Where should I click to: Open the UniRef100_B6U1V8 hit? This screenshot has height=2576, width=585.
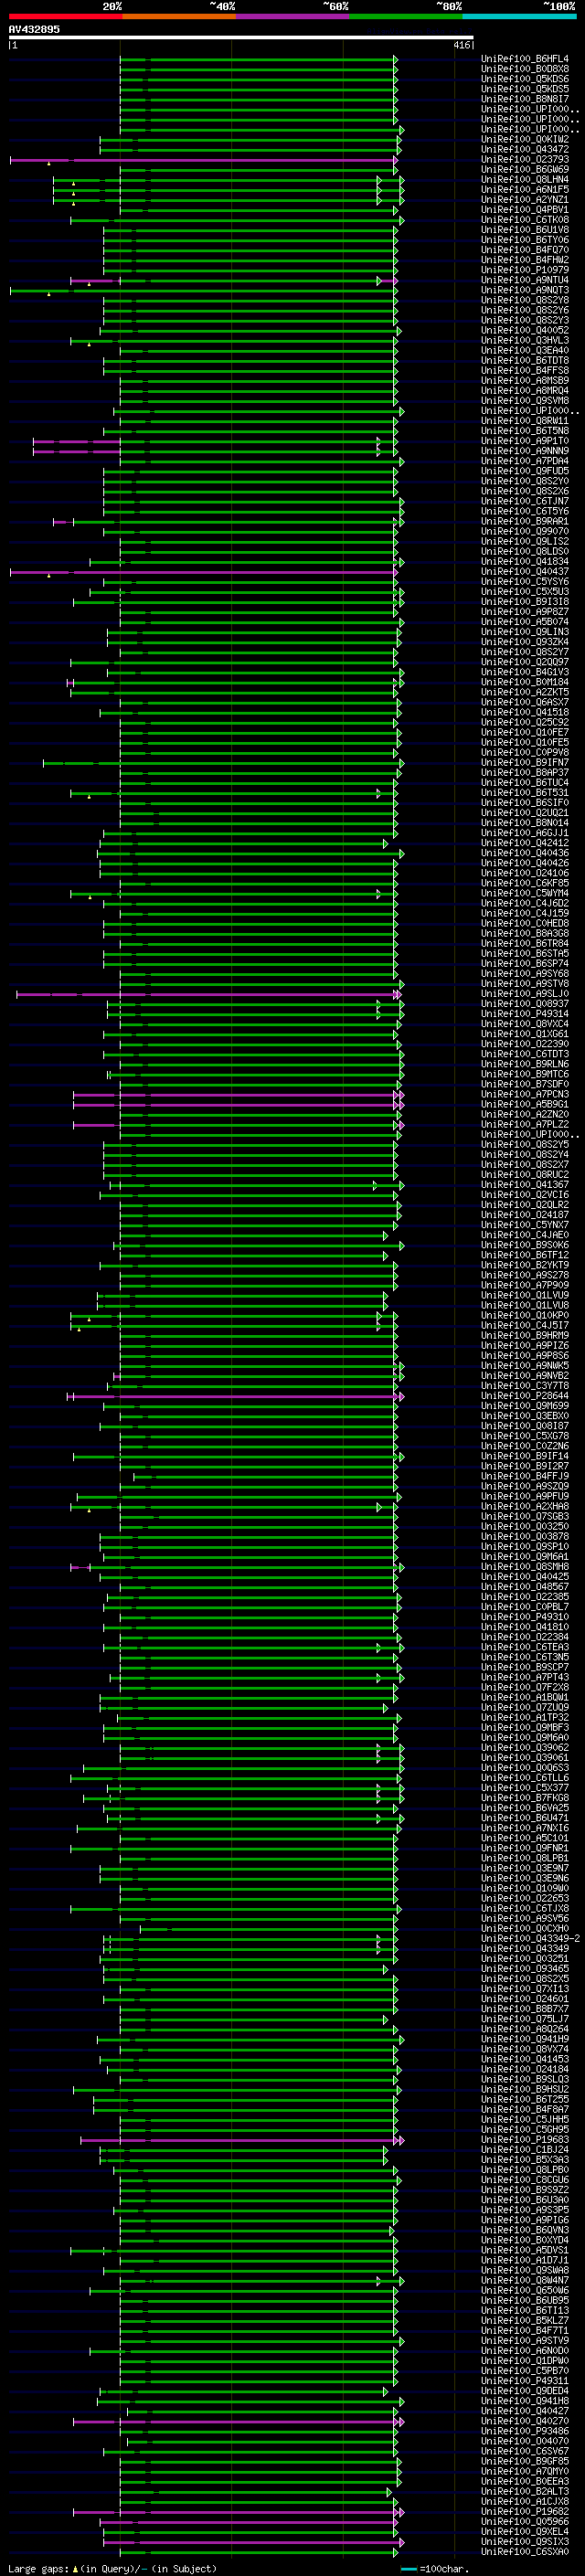coord(525,229)
